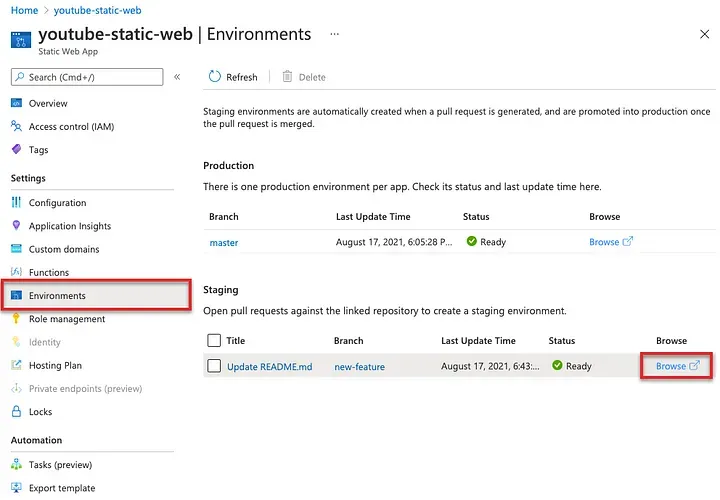The height and width of the screenshot is (500, 720).
Task: Click the magnifier icon in search box
Action: [x=20, y=77]
